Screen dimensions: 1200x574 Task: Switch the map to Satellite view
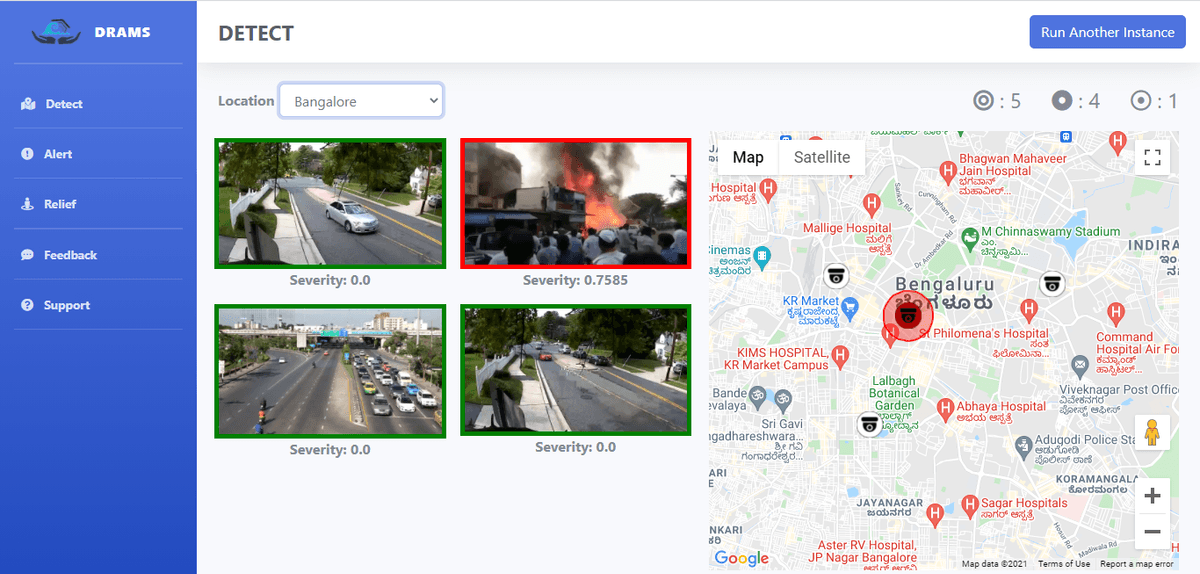click(x=822, y=157)
